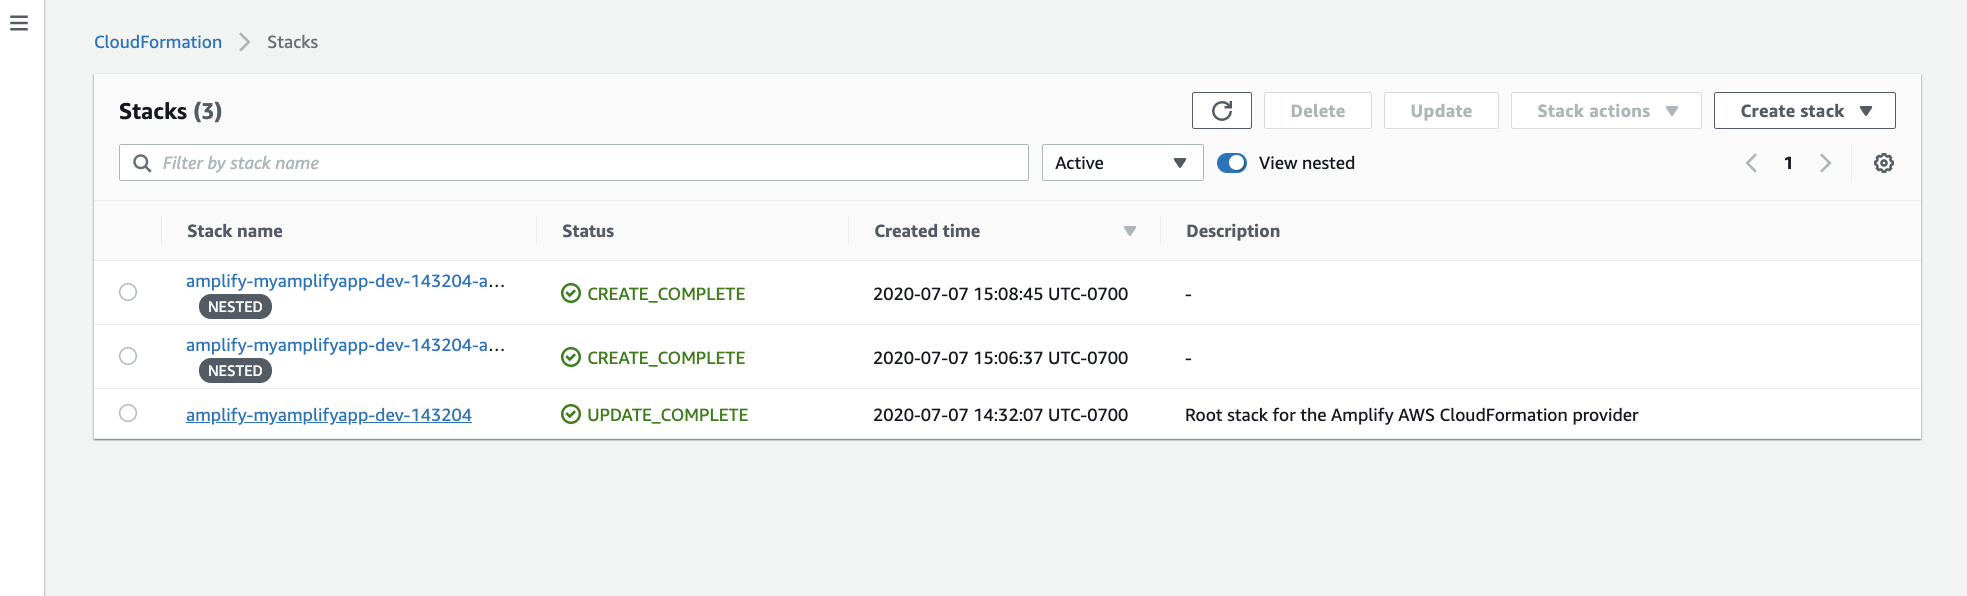This screenshot has height=596, width=1967.
Task: Focus the Filter by stack name field
Action: click(x=574, y=163)
